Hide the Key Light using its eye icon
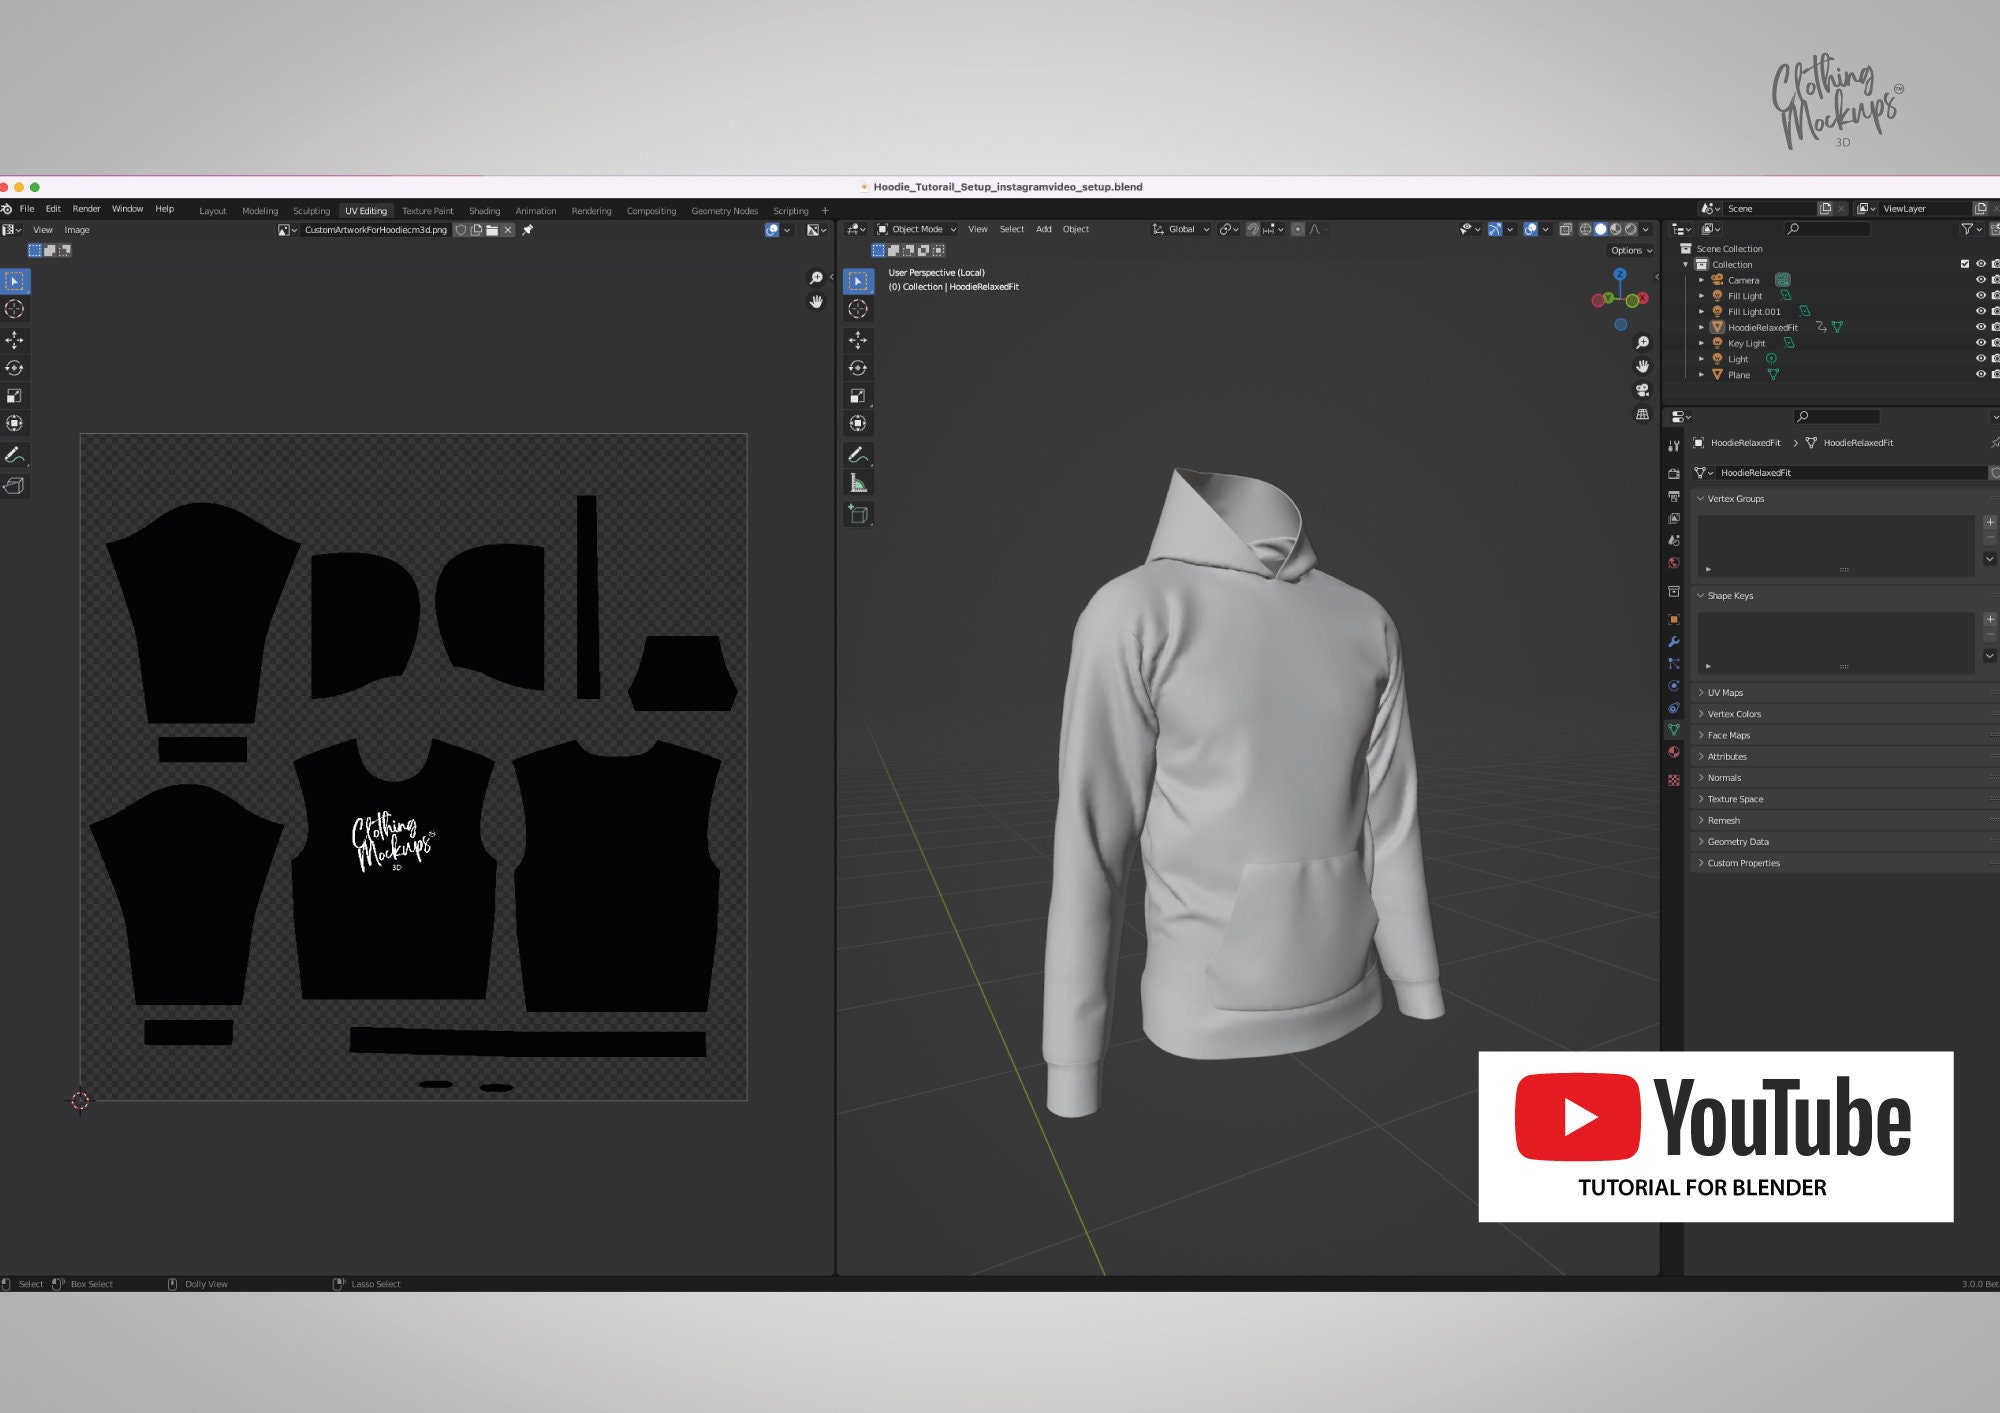 pos(1980,343)
